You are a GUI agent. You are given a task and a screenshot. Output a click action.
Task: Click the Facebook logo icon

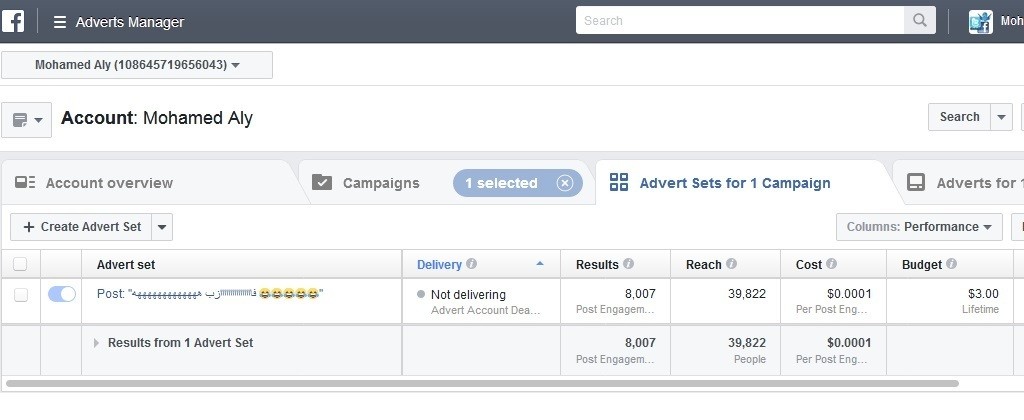click(x=13, y=21)
